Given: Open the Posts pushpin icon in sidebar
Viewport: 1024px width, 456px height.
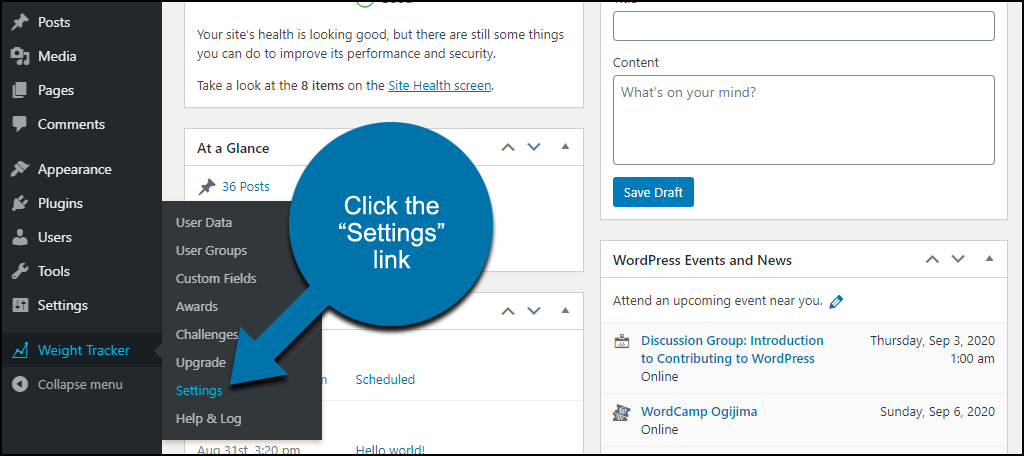Looking at the screenshot, I should coord(20,22).
